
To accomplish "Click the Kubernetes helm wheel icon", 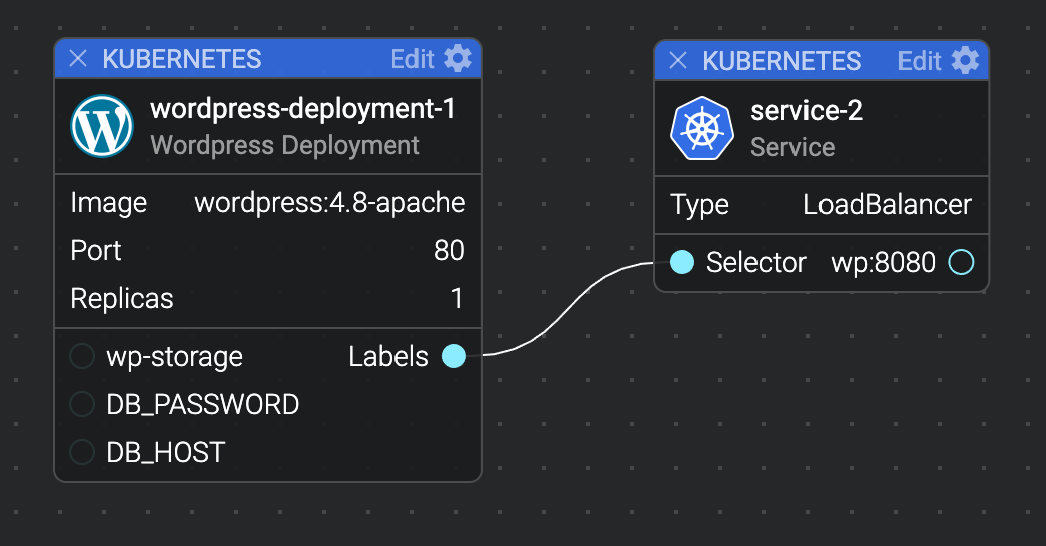I will click(702, 128).
